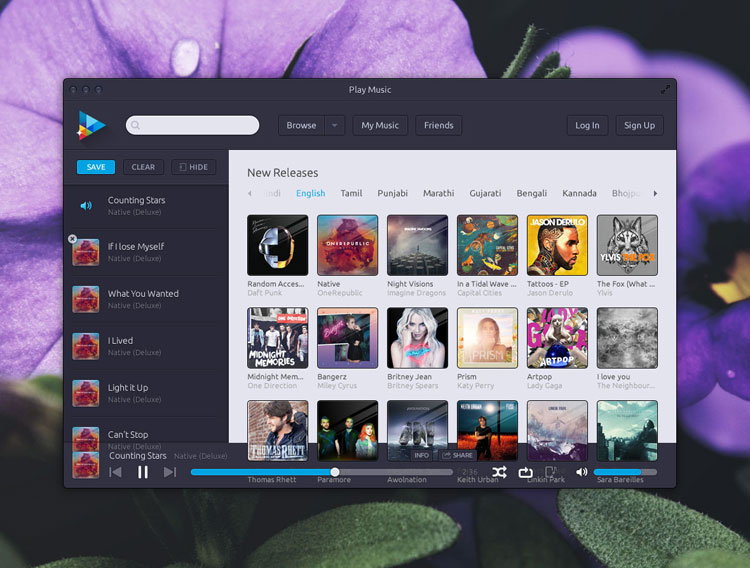Open Midnight Memories album cover
Viewport: 750px width, 568px height.
pyautogui.click(x=277, y=338)
